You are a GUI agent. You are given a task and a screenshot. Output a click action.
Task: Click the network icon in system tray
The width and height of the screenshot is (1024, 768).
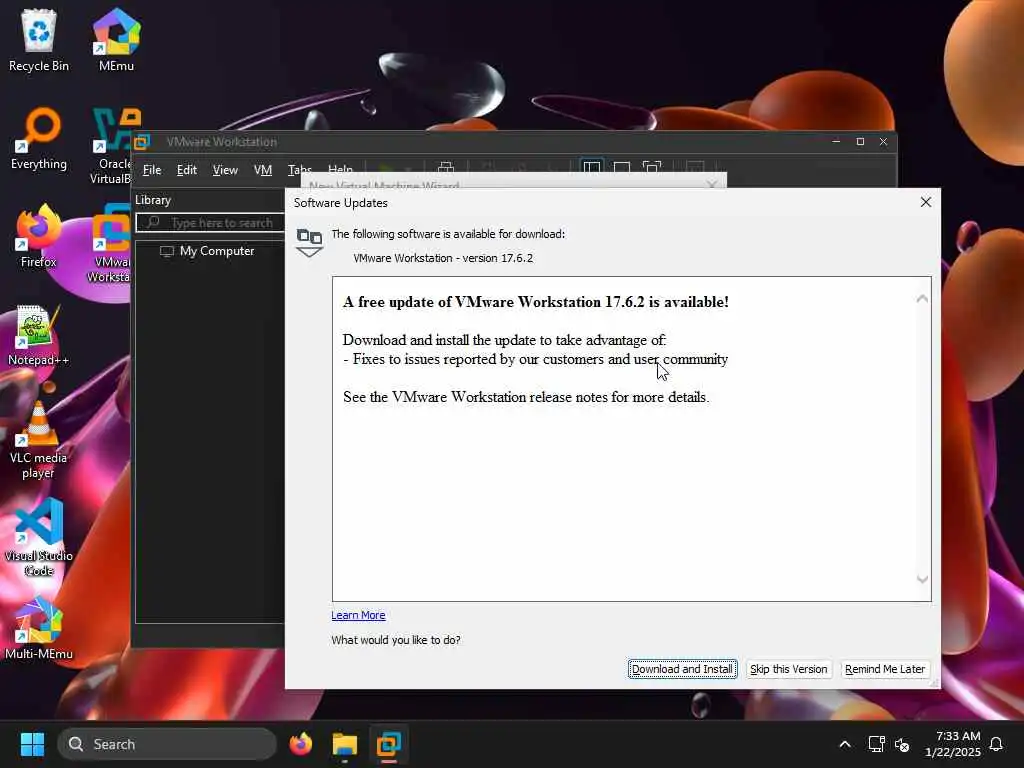click(x=876, y=744)
